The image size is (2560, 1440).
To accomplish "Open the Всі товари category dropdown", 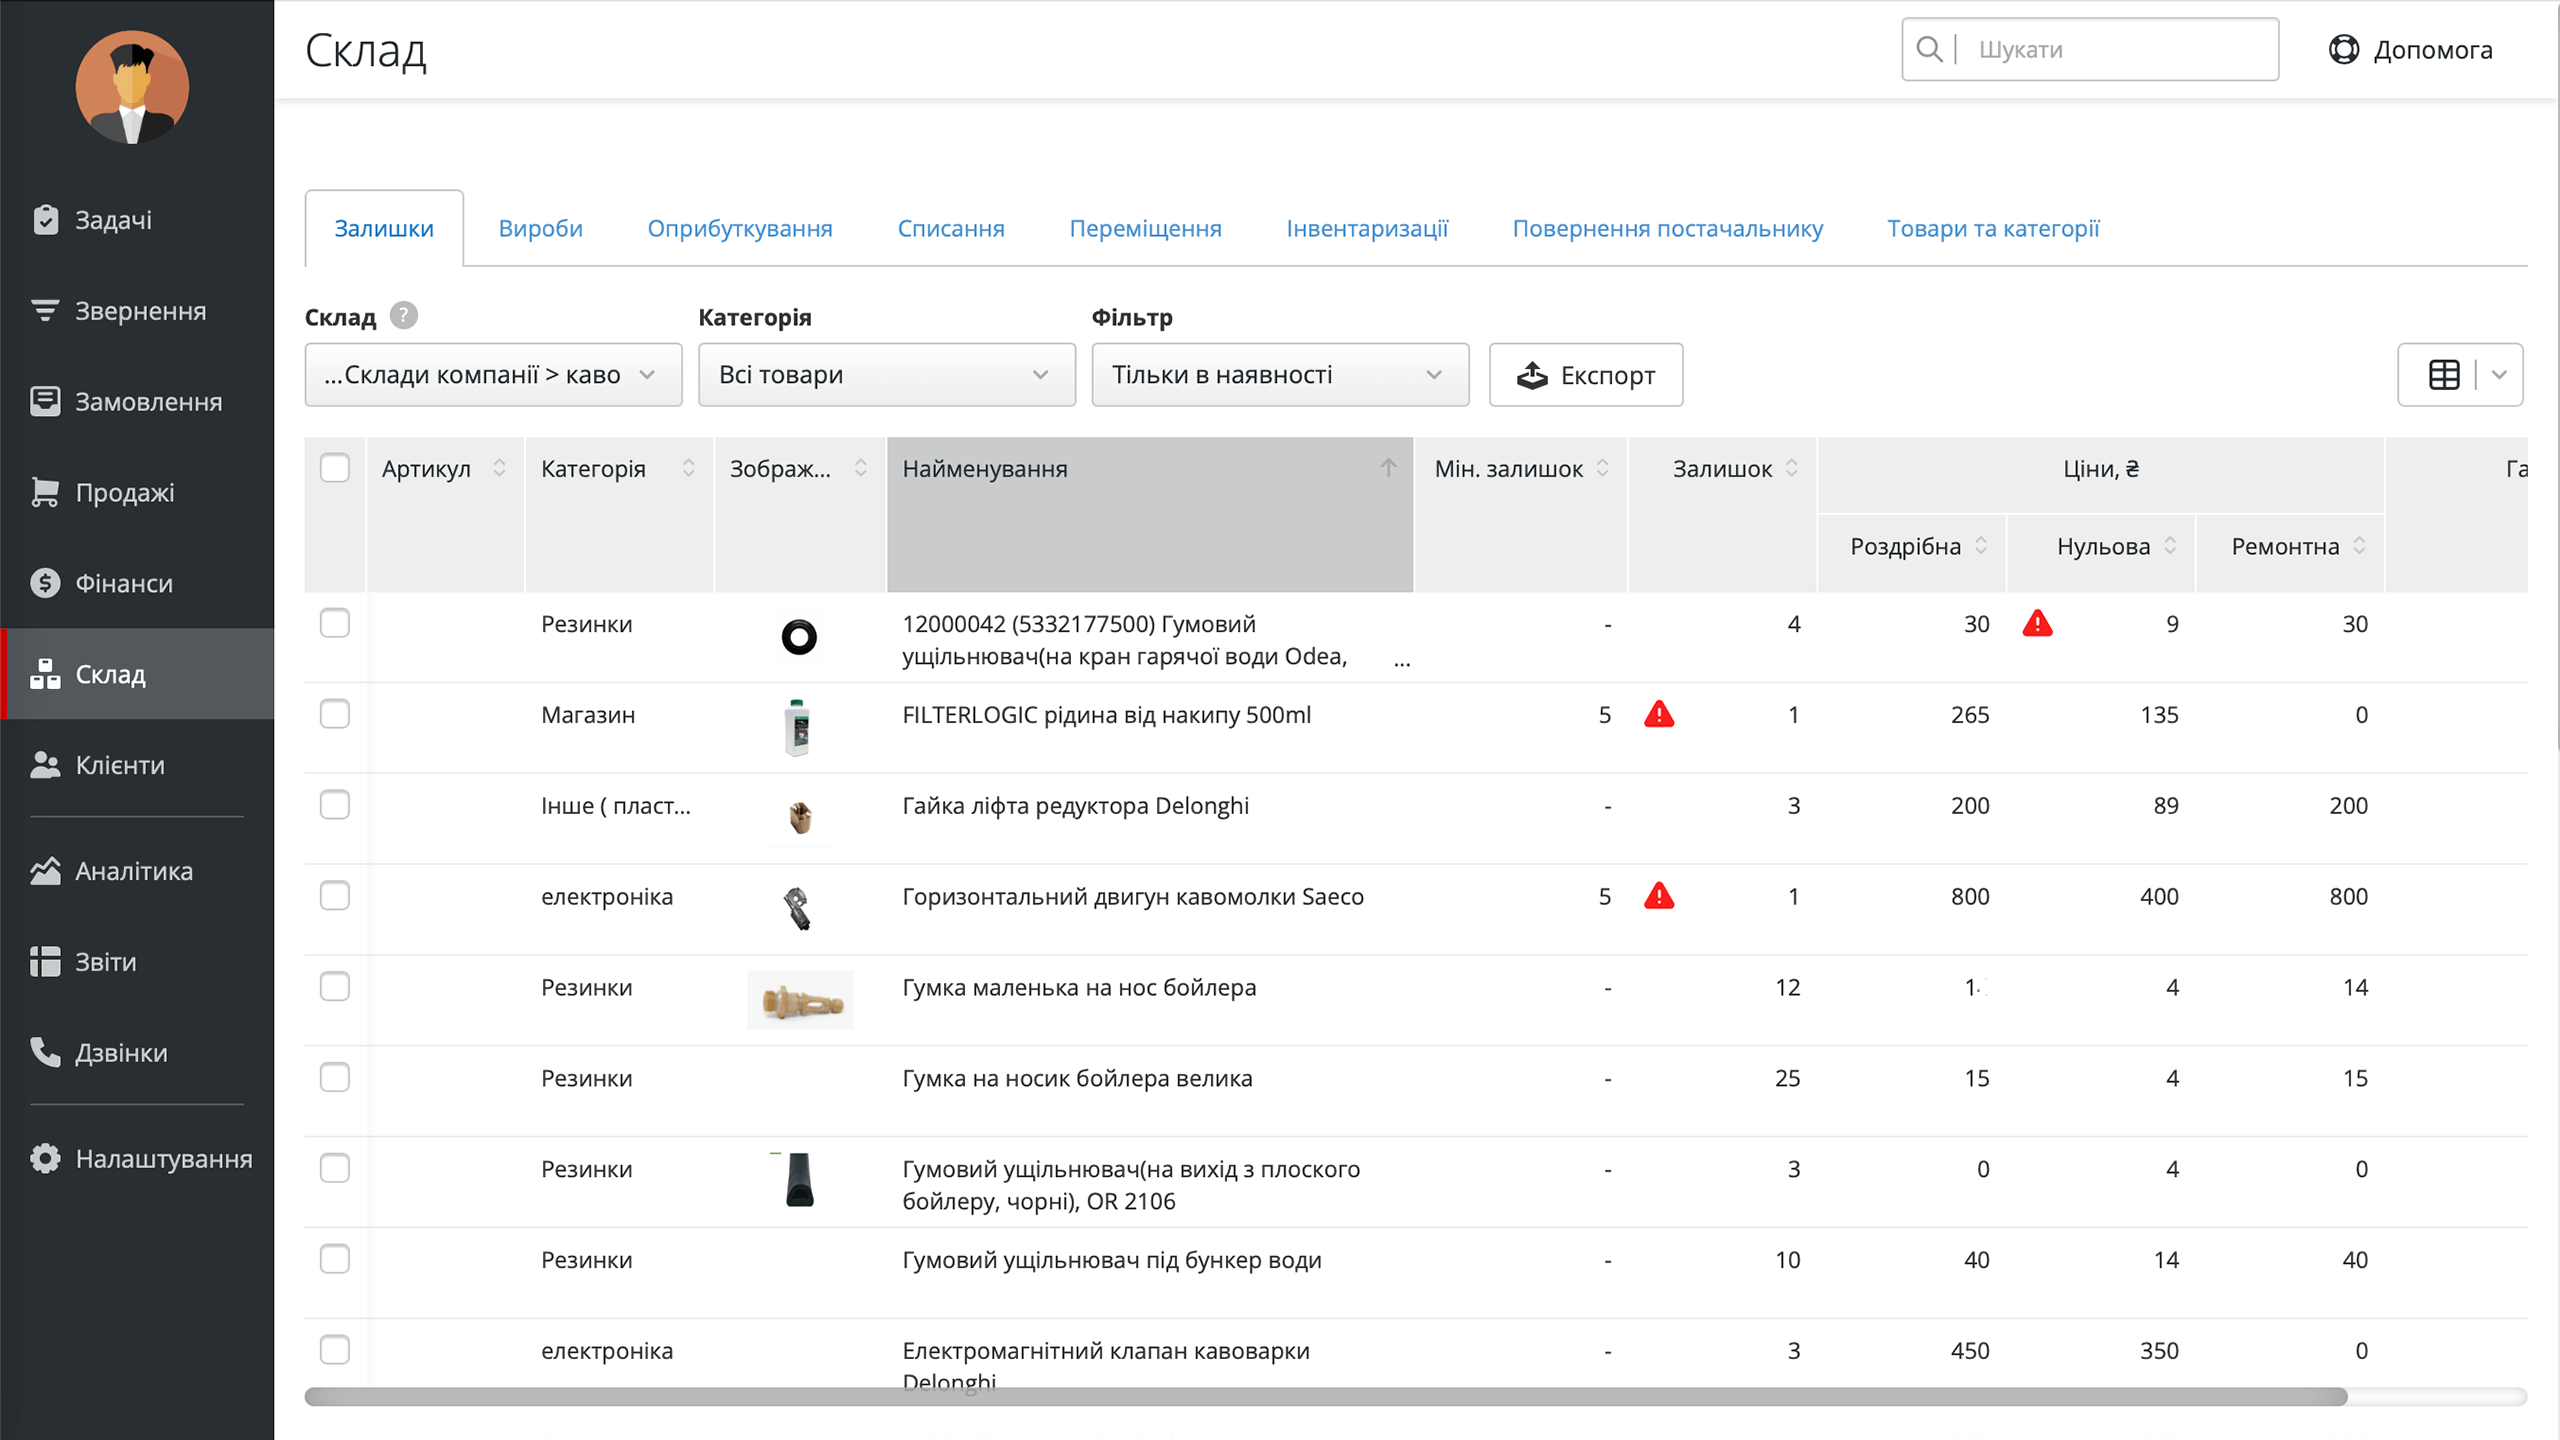I will pos(887,375).
